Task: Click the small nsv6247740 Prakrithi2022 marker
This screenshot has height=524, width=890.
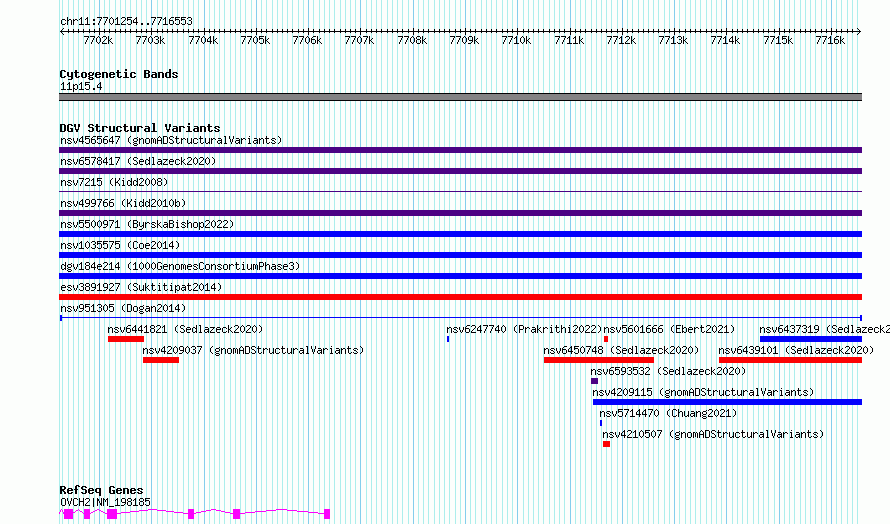Action: tap(448, 339)
